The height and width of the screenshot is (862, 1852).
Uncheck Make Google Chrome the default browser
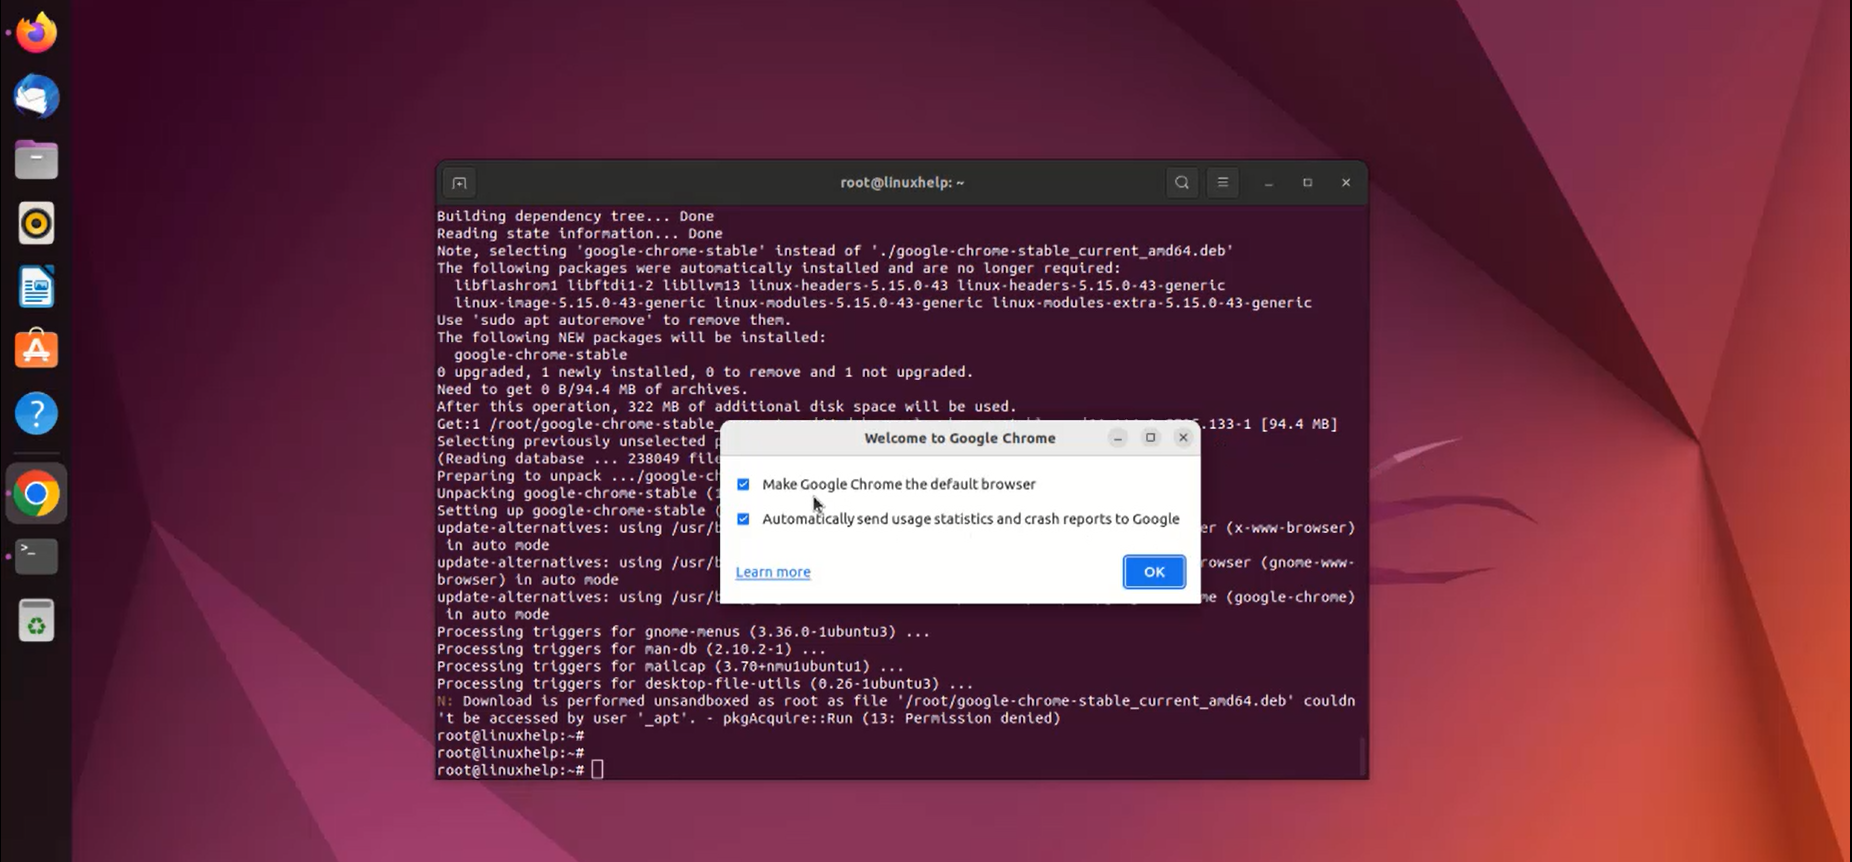tap(743, 484)
